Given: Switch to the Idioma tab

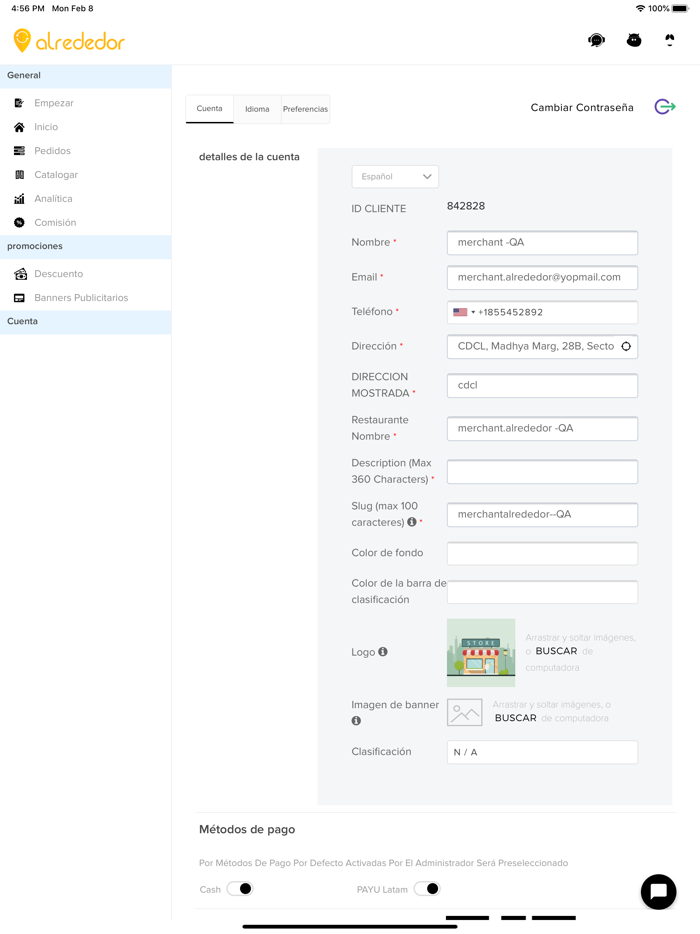Looking at the screenshot, I should (257, 109).
